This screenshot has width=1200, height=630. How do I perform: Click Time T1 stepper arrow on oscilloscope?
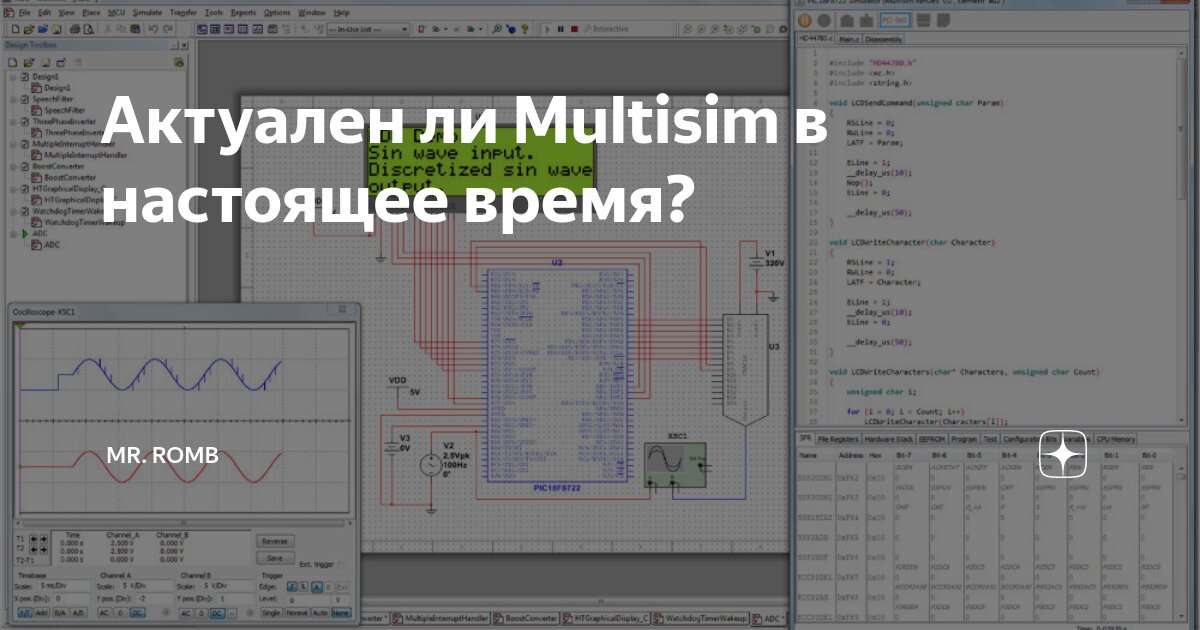33,539
